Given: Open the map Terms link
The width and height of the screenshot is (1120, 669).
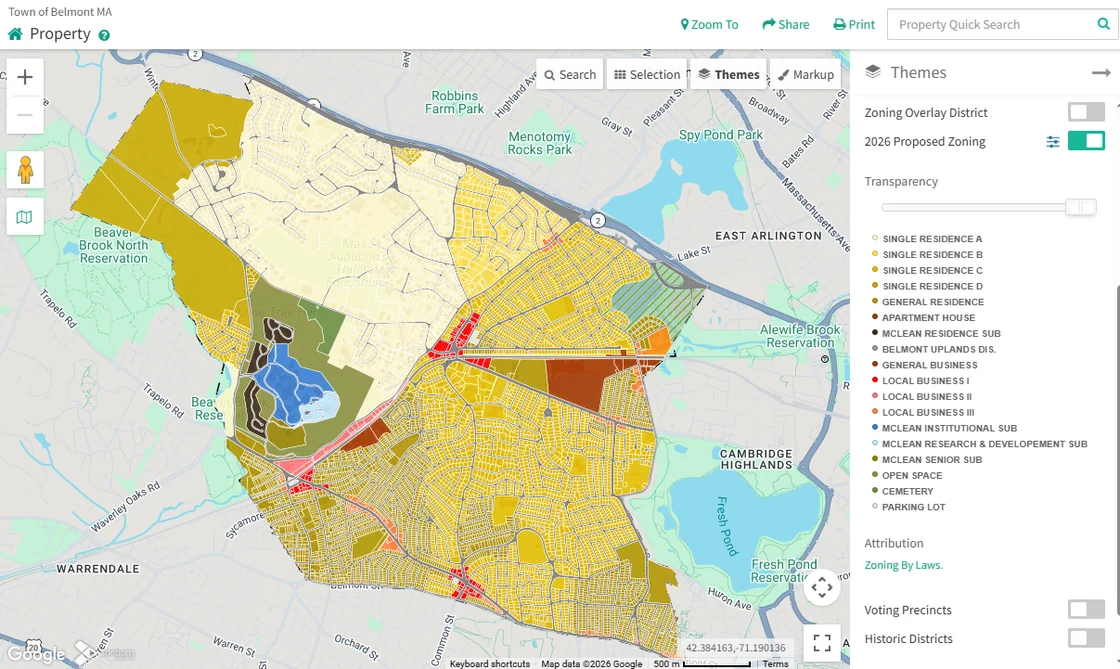Looking at the screenshot, I should (x=775, y=663).
